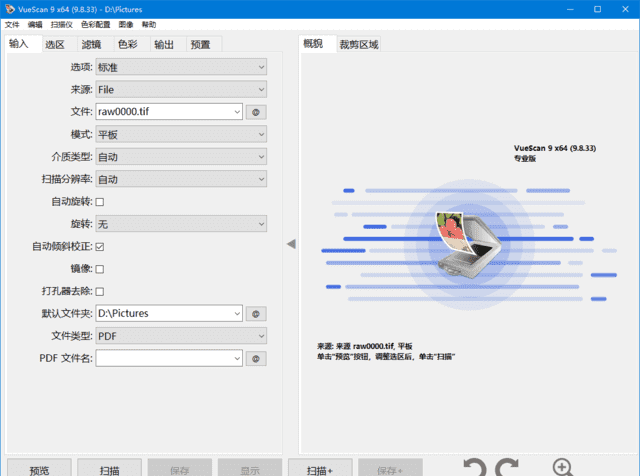Open the 来源 dropdown showing File

(x=181, y=89)
